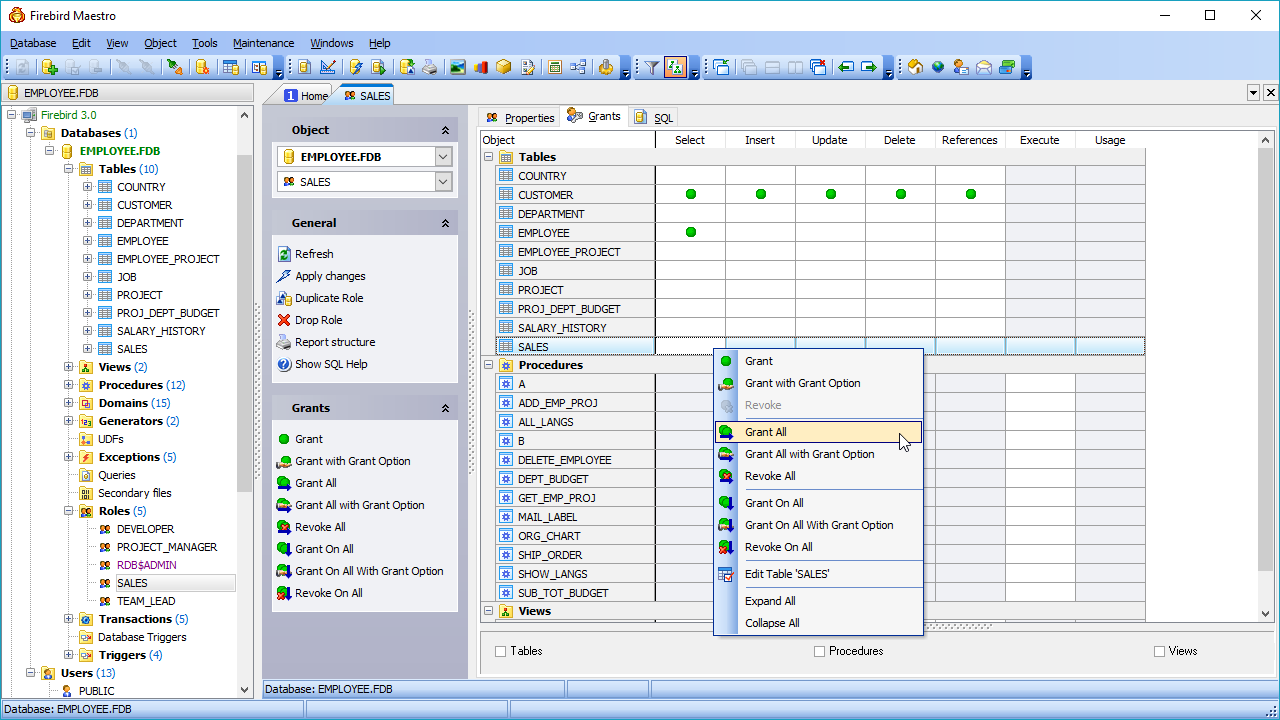Image resolution: width=1280 pixels, height=720 pixels.
Task: Select the PROJECT_MANAGER role in the tree
Action: 166,547
